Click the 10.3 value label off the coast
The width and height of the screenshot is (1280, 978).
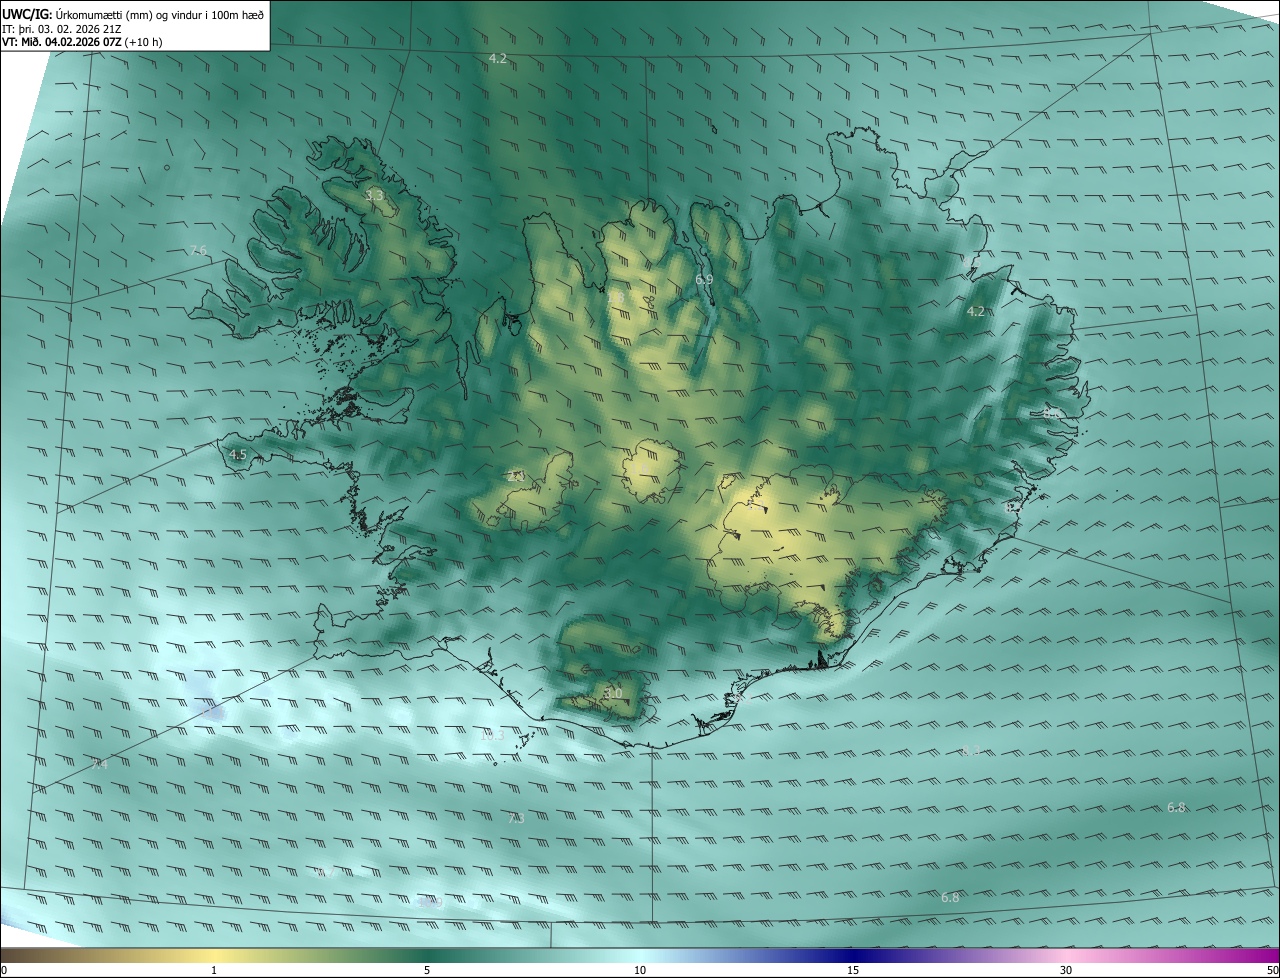pos(492,735)
